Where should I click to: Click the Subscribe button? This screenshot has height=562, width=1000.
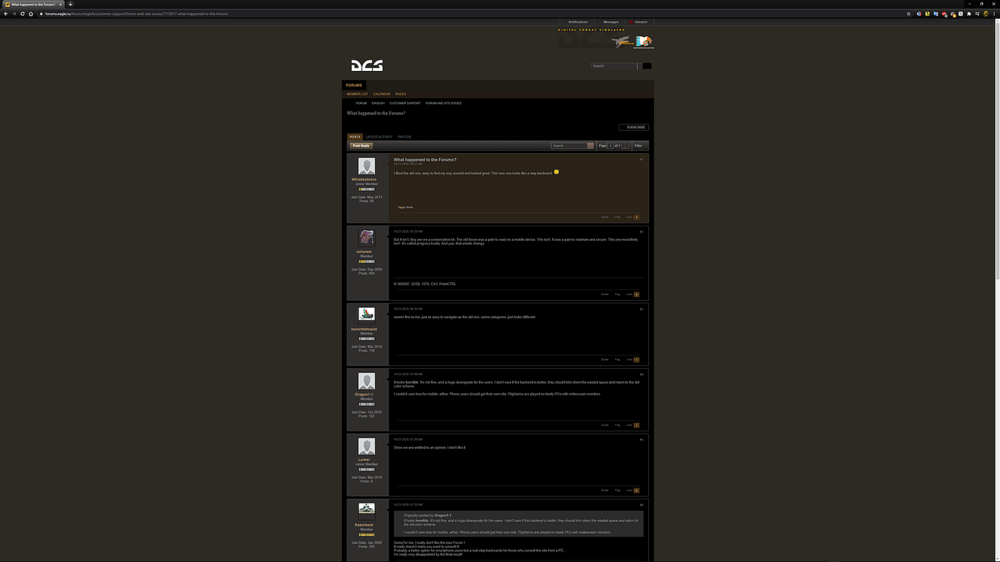pyautogui.click(x=634, y=127)
